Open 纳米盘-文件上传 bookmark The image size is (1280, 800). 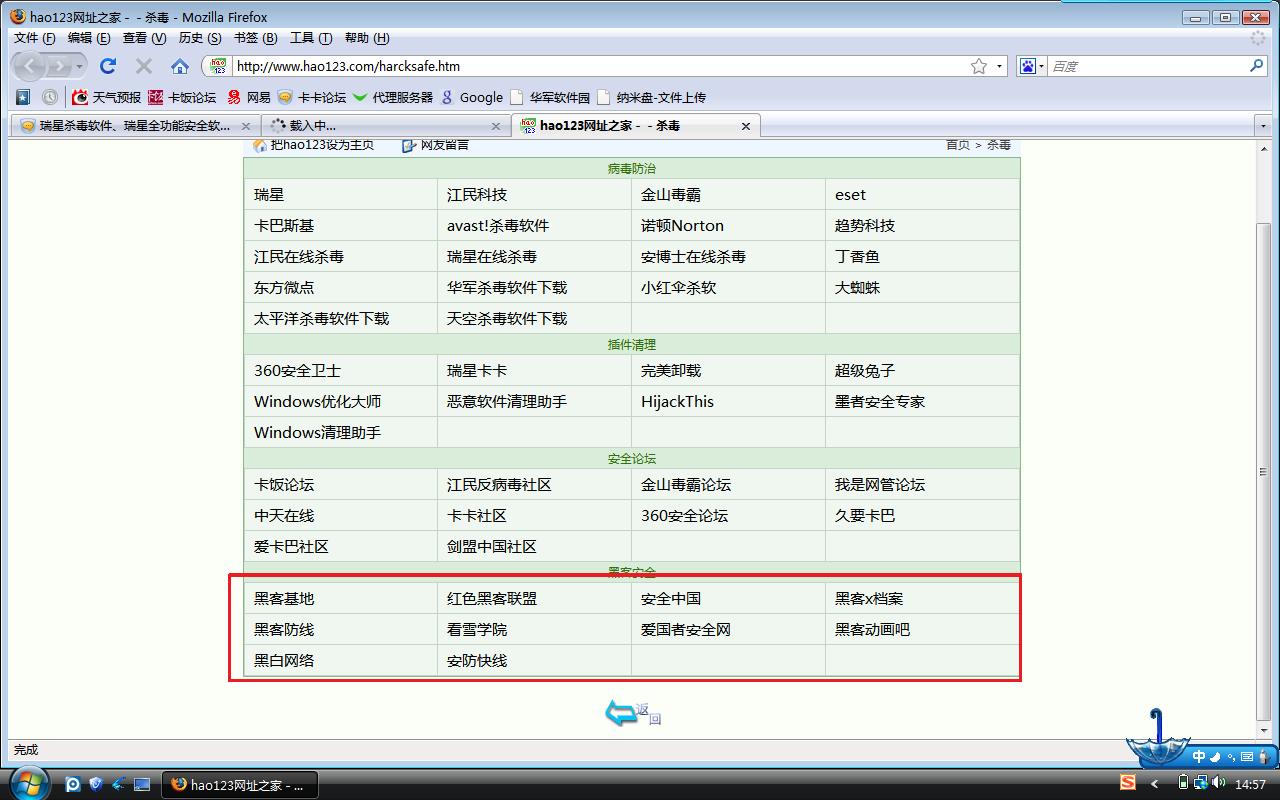[651, 97]
